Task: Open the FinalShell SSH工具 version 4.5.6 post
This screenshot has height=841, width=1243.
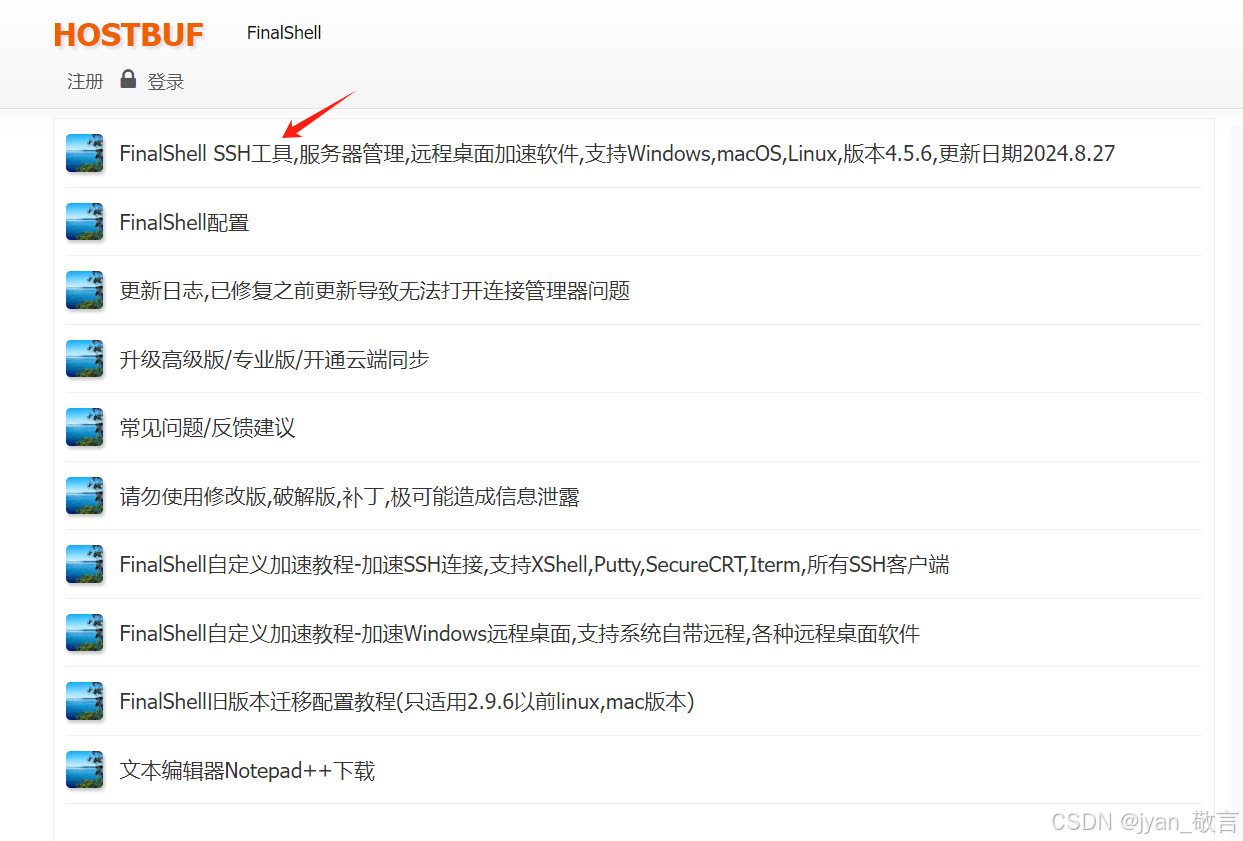Action: click(617, 154)
